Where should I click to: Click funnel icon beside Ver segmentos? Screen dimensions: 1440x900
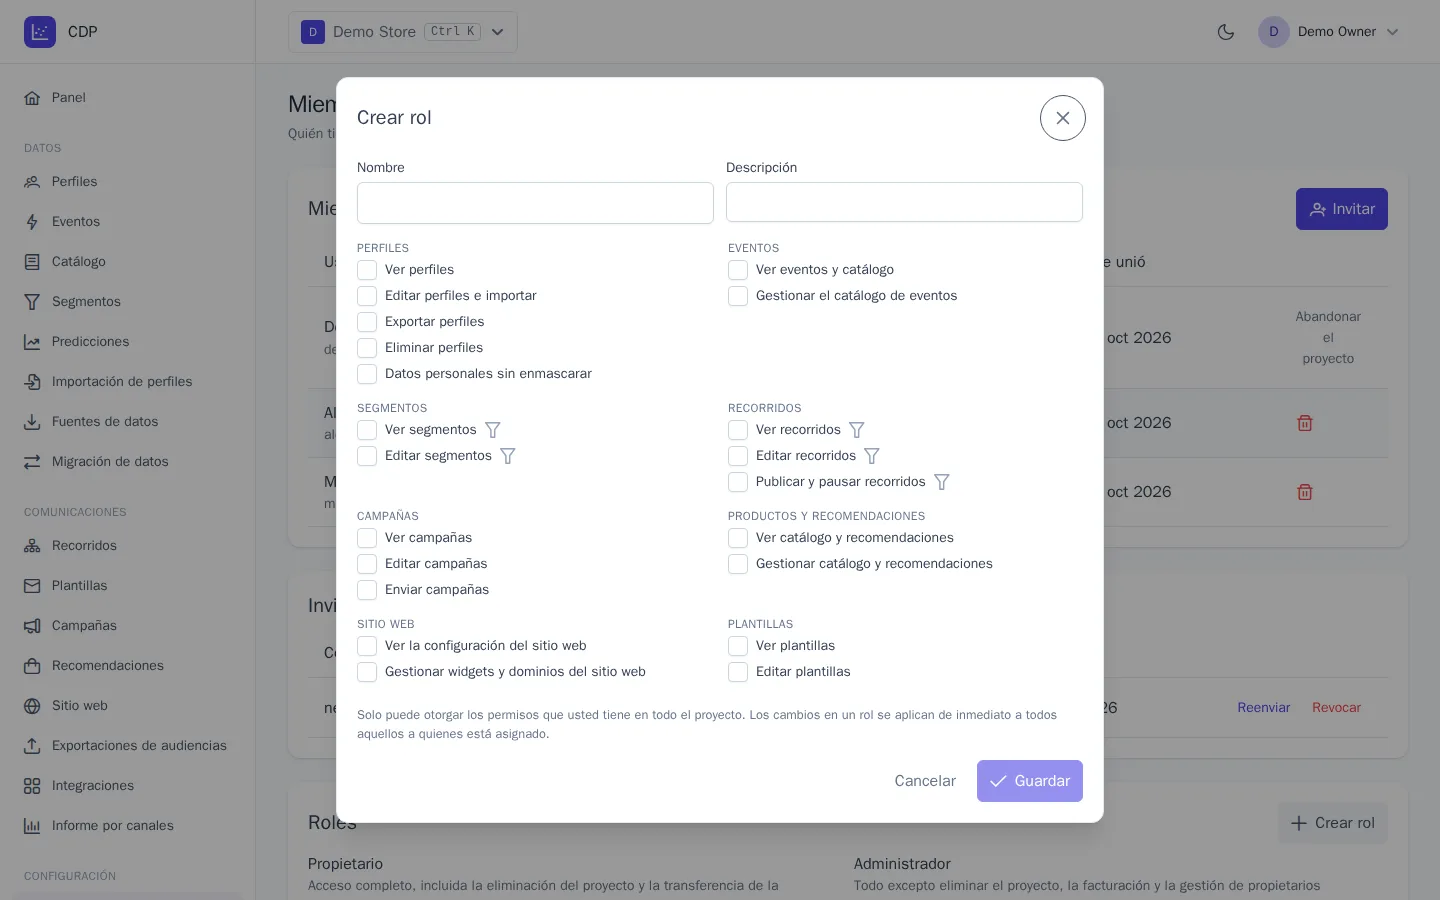(x=493, y=430)
